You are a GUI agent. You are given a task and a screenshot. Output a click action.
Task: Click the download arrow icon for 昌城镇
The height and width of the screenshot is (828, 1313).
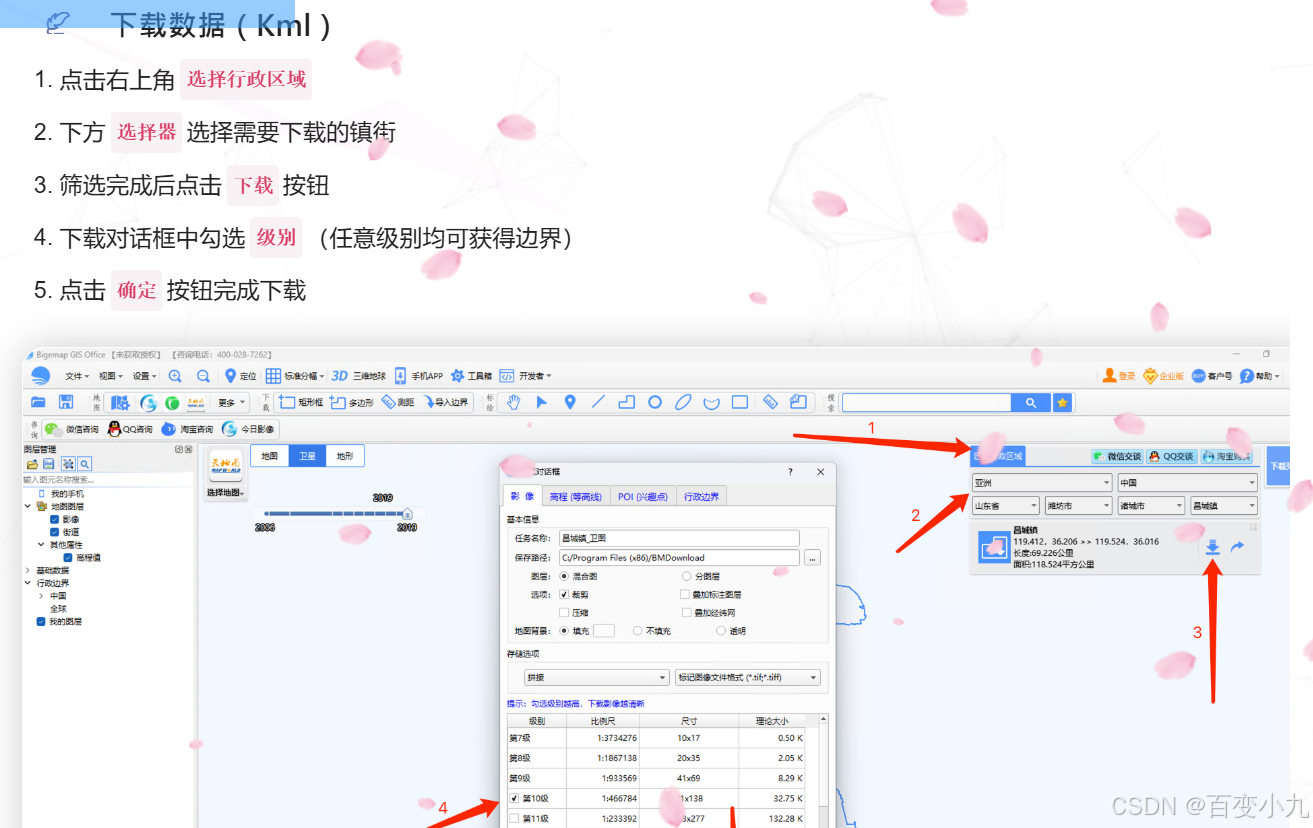(x=1213, y=547)
